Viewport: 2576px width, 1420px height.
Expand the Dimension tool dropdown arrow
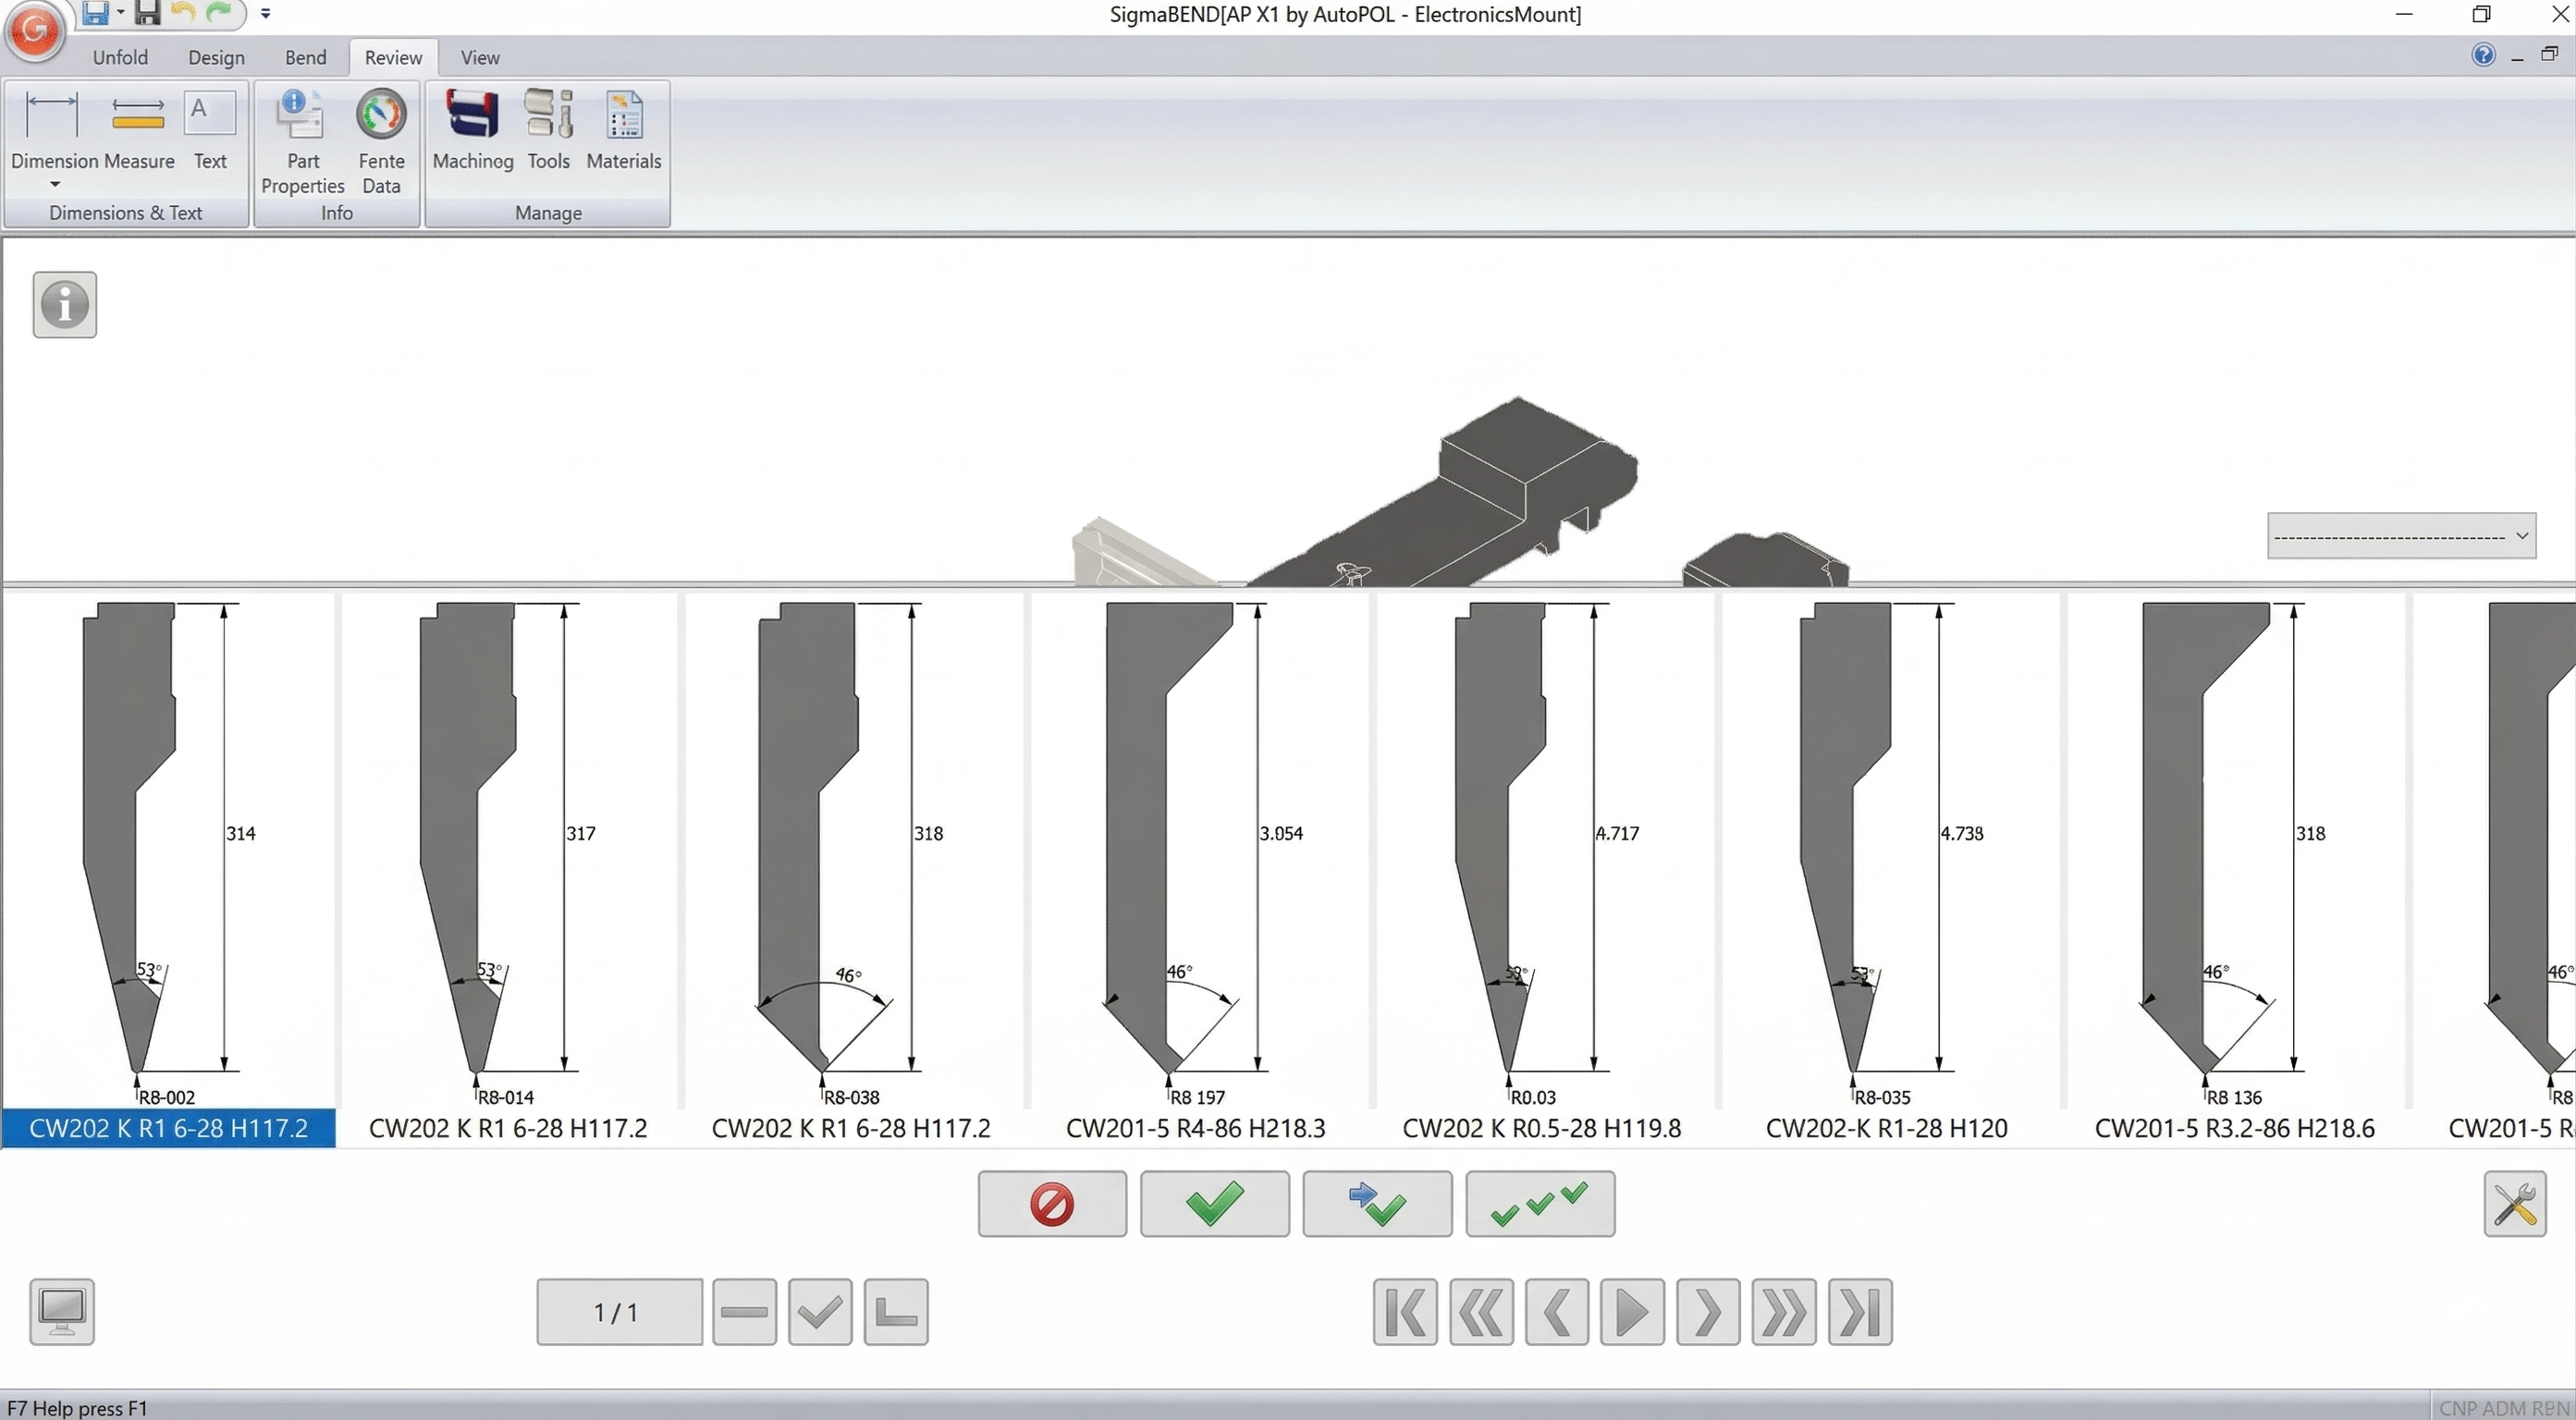[55, 184]
